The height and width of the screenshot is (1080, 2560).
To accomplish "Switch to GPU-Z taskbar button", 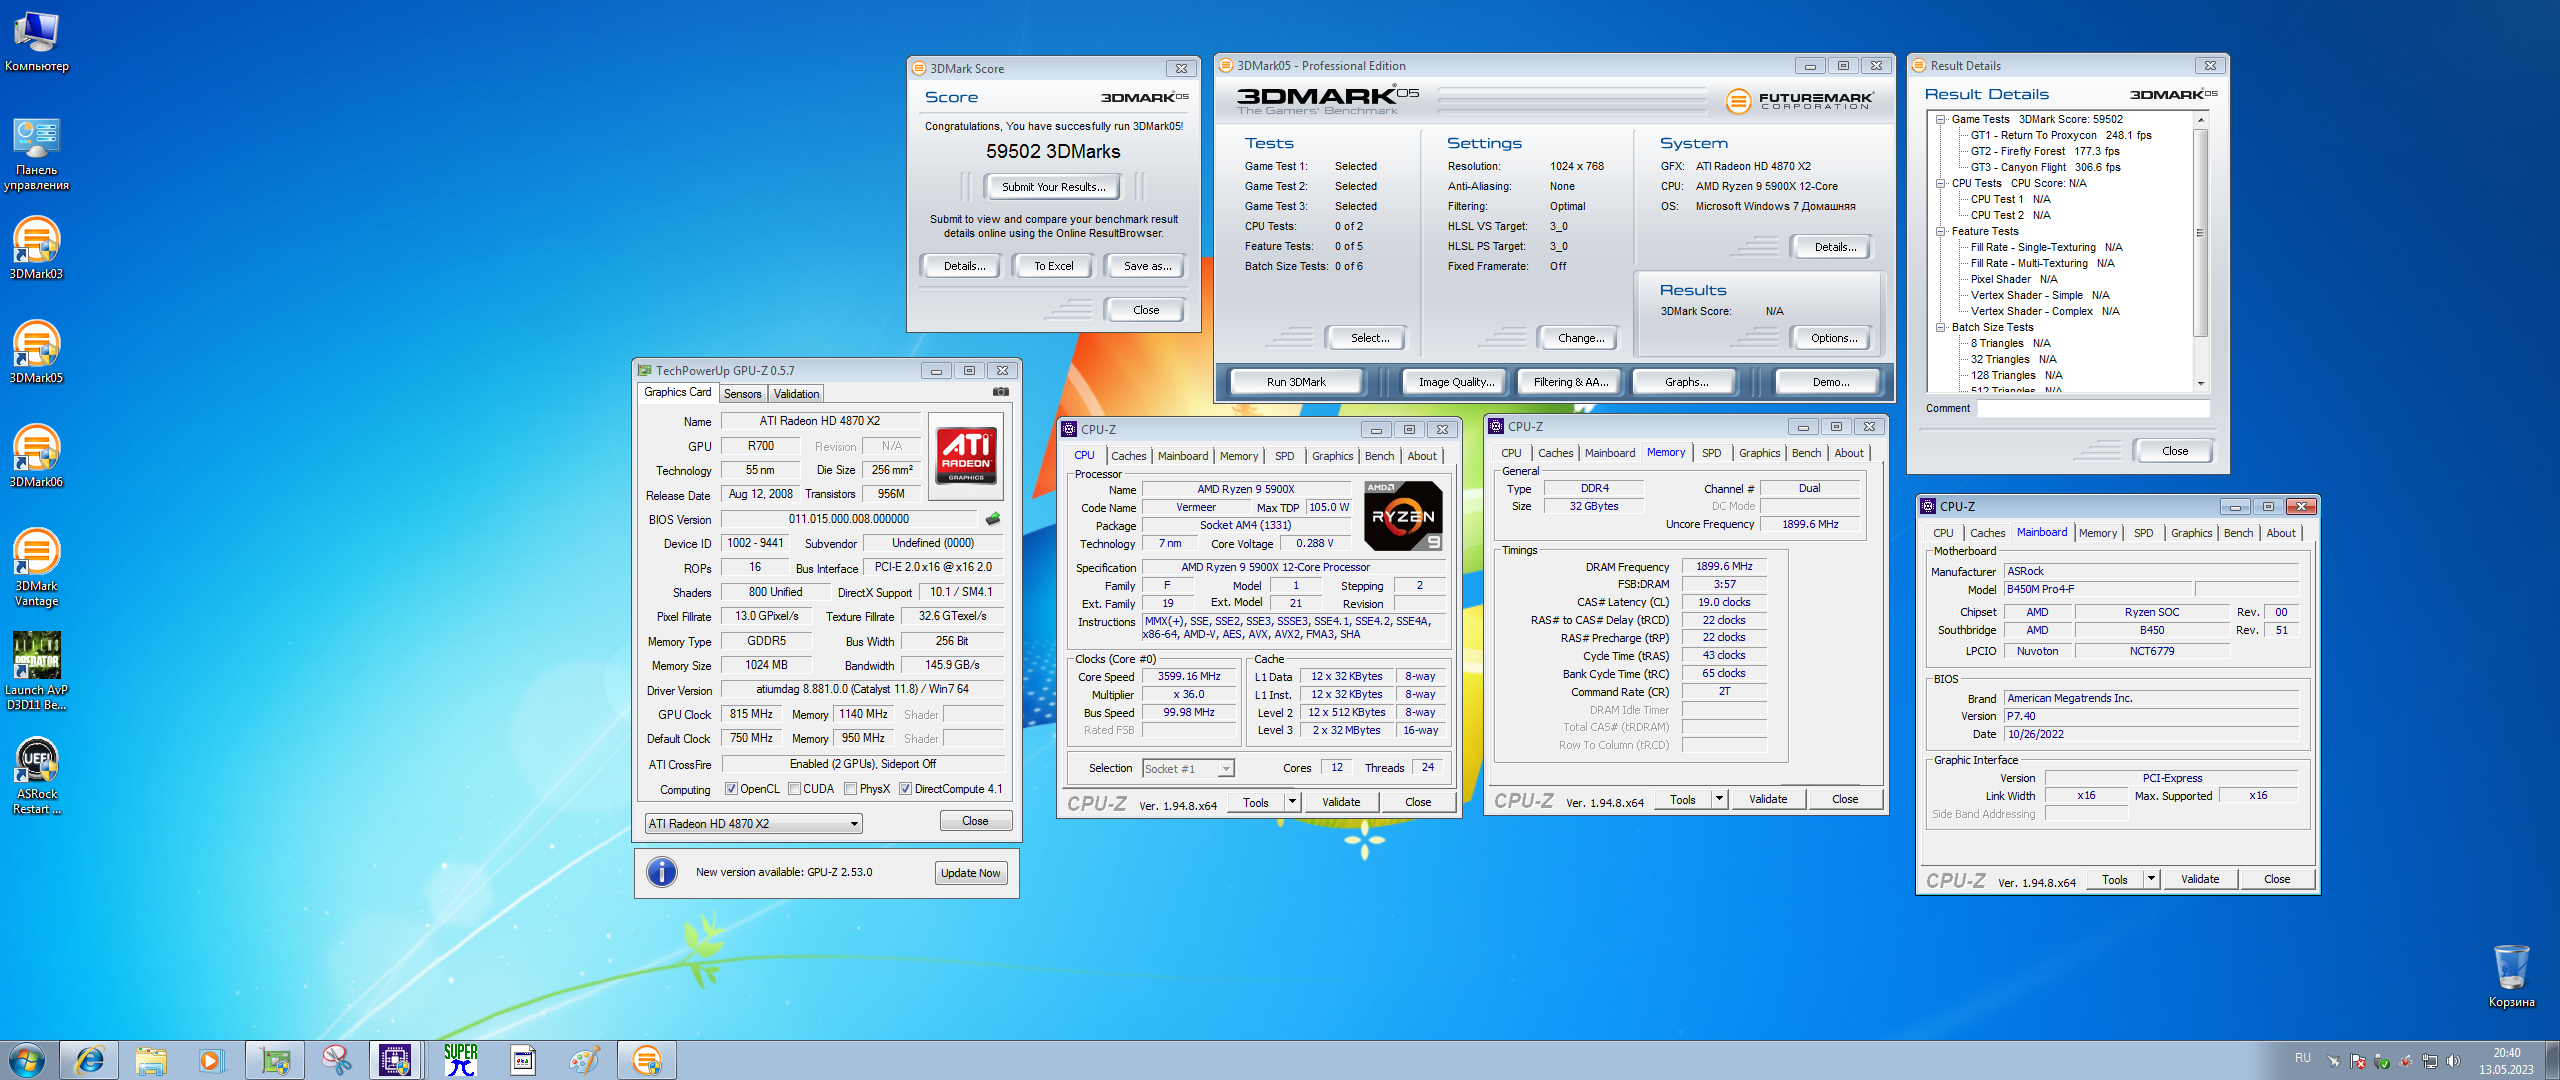I will (x=275, y=1060).
